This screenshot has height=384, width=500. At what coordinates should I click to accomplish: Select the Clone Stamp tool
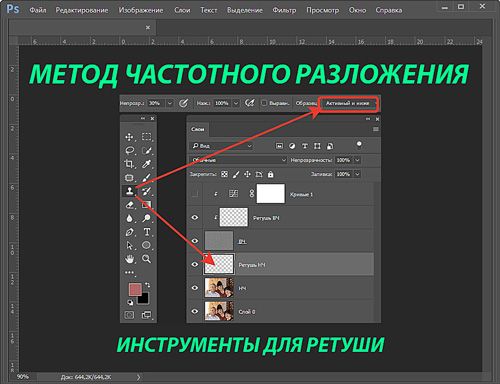[x=129, y=191]
